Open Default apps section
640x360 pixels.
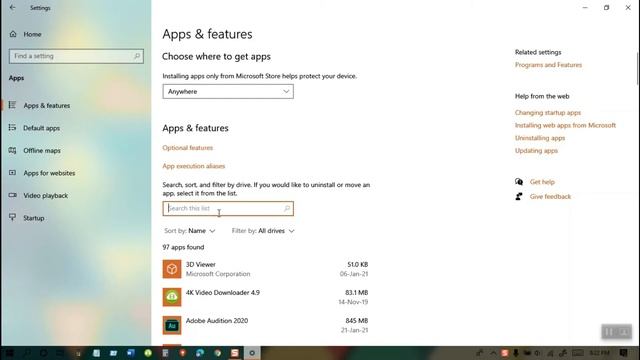41,128
